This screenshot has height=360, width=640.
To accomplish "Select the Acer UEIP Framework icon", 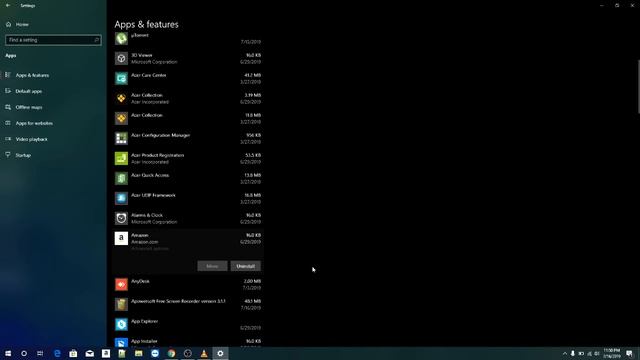I will (121, 198).
